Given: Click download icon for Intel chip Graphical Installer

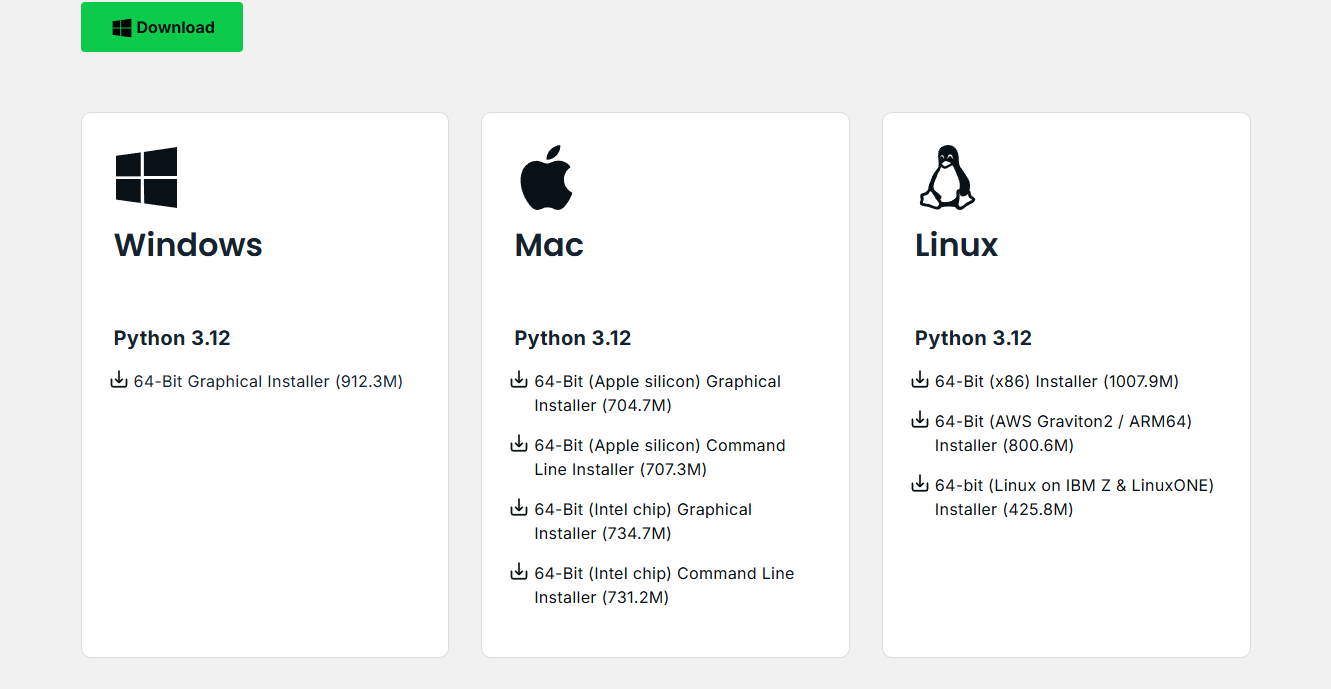Looking at the screenshot, I should (519, 508).
